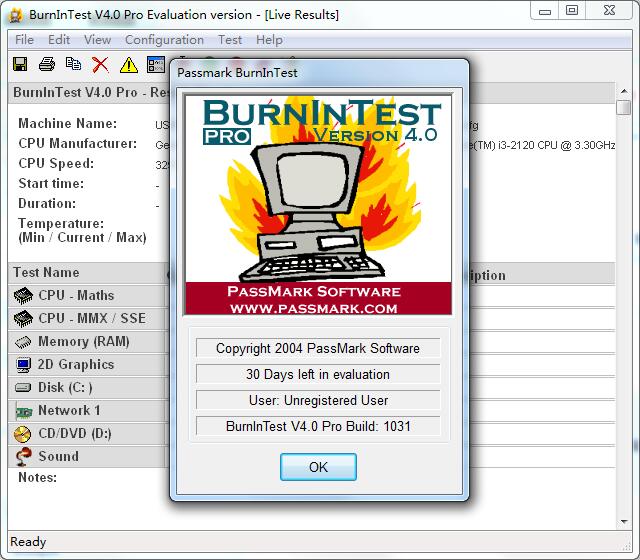
Task: Open the View menu
Action: pyautogui.click(x=97, y=40)
